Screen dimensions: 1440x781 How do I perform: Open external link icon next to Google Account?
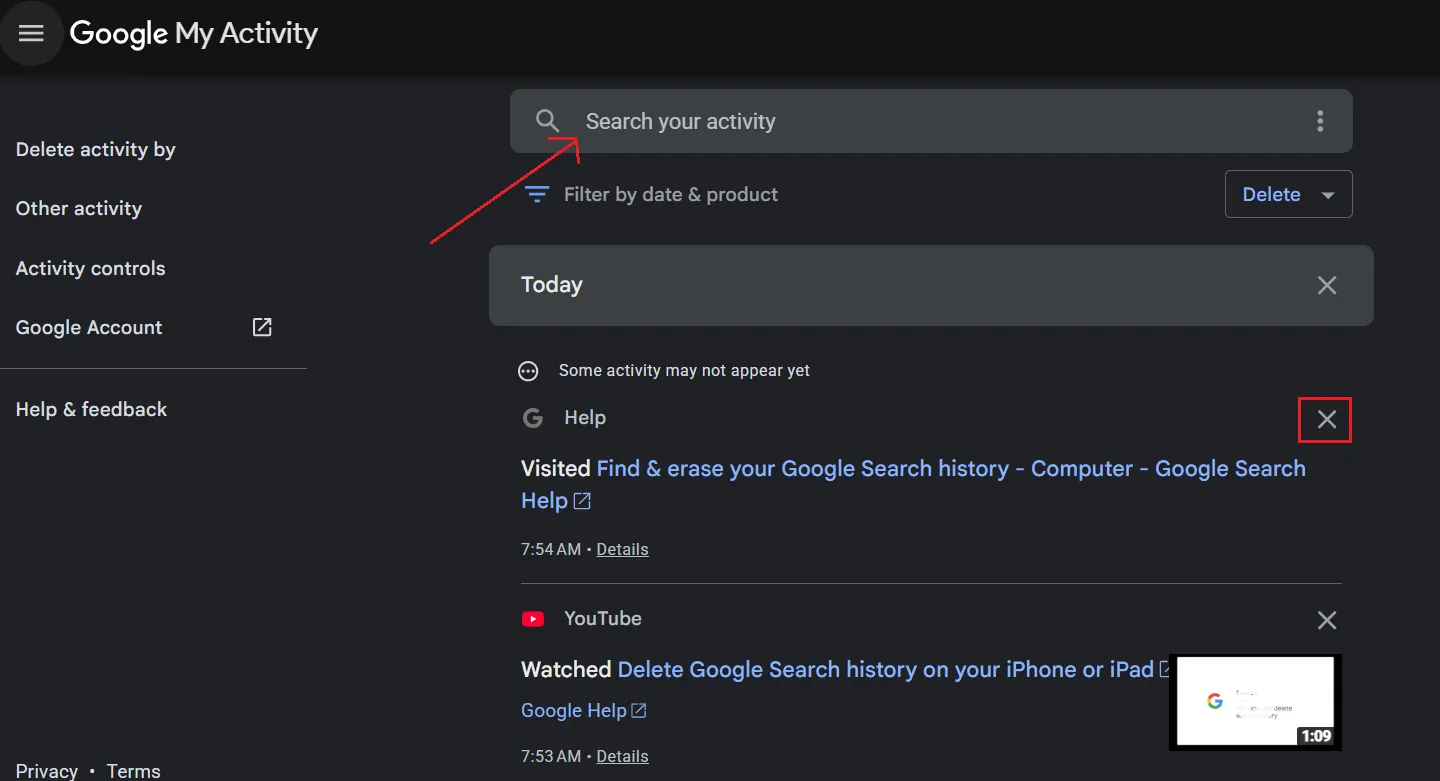pyautogui.click(x=262, y=327)
